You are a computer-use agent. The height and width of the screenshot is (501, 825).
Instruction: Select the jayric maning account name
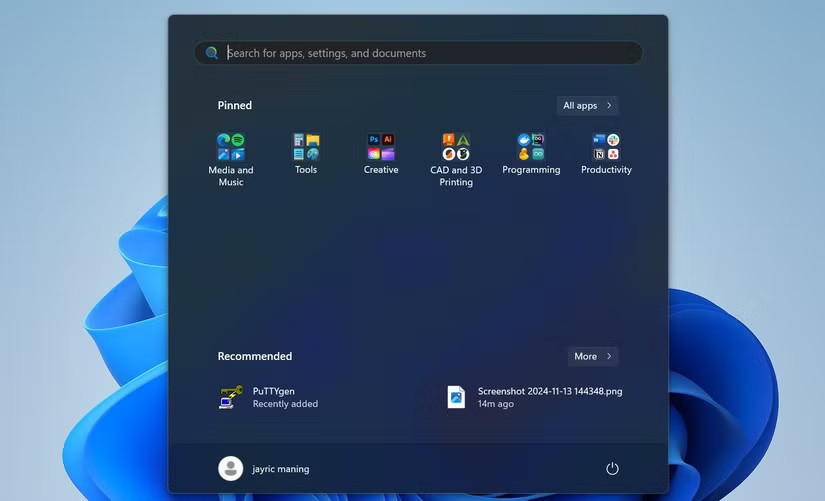(x=281, y=469)
